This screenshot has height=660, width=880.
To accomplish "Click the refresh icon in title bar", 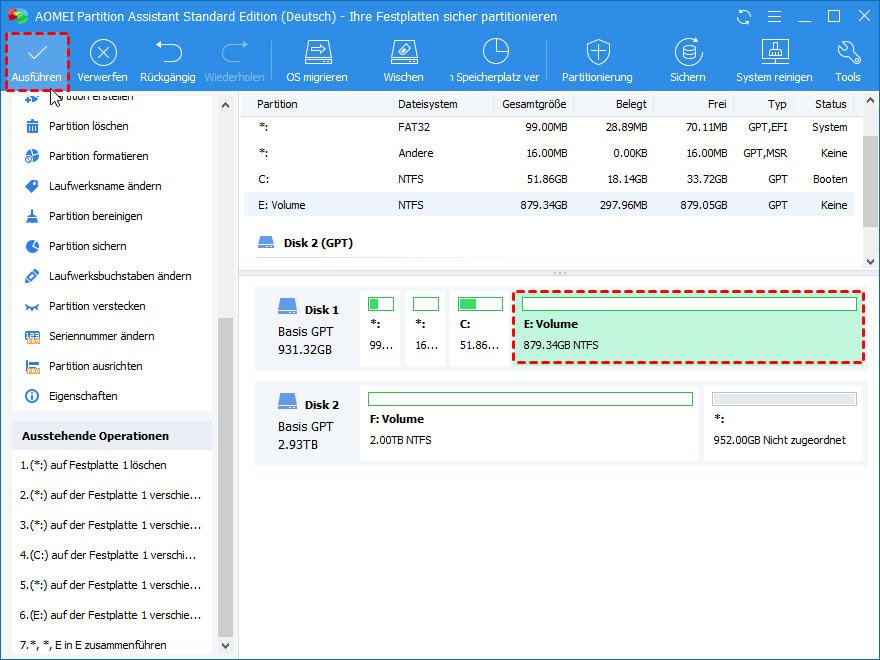I will coord(743,17).
